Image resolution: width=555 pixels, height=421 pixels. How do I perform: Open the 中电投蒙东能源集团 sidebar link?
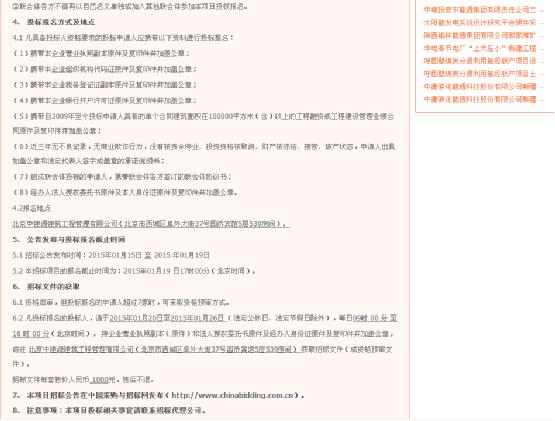coord(480,10)
